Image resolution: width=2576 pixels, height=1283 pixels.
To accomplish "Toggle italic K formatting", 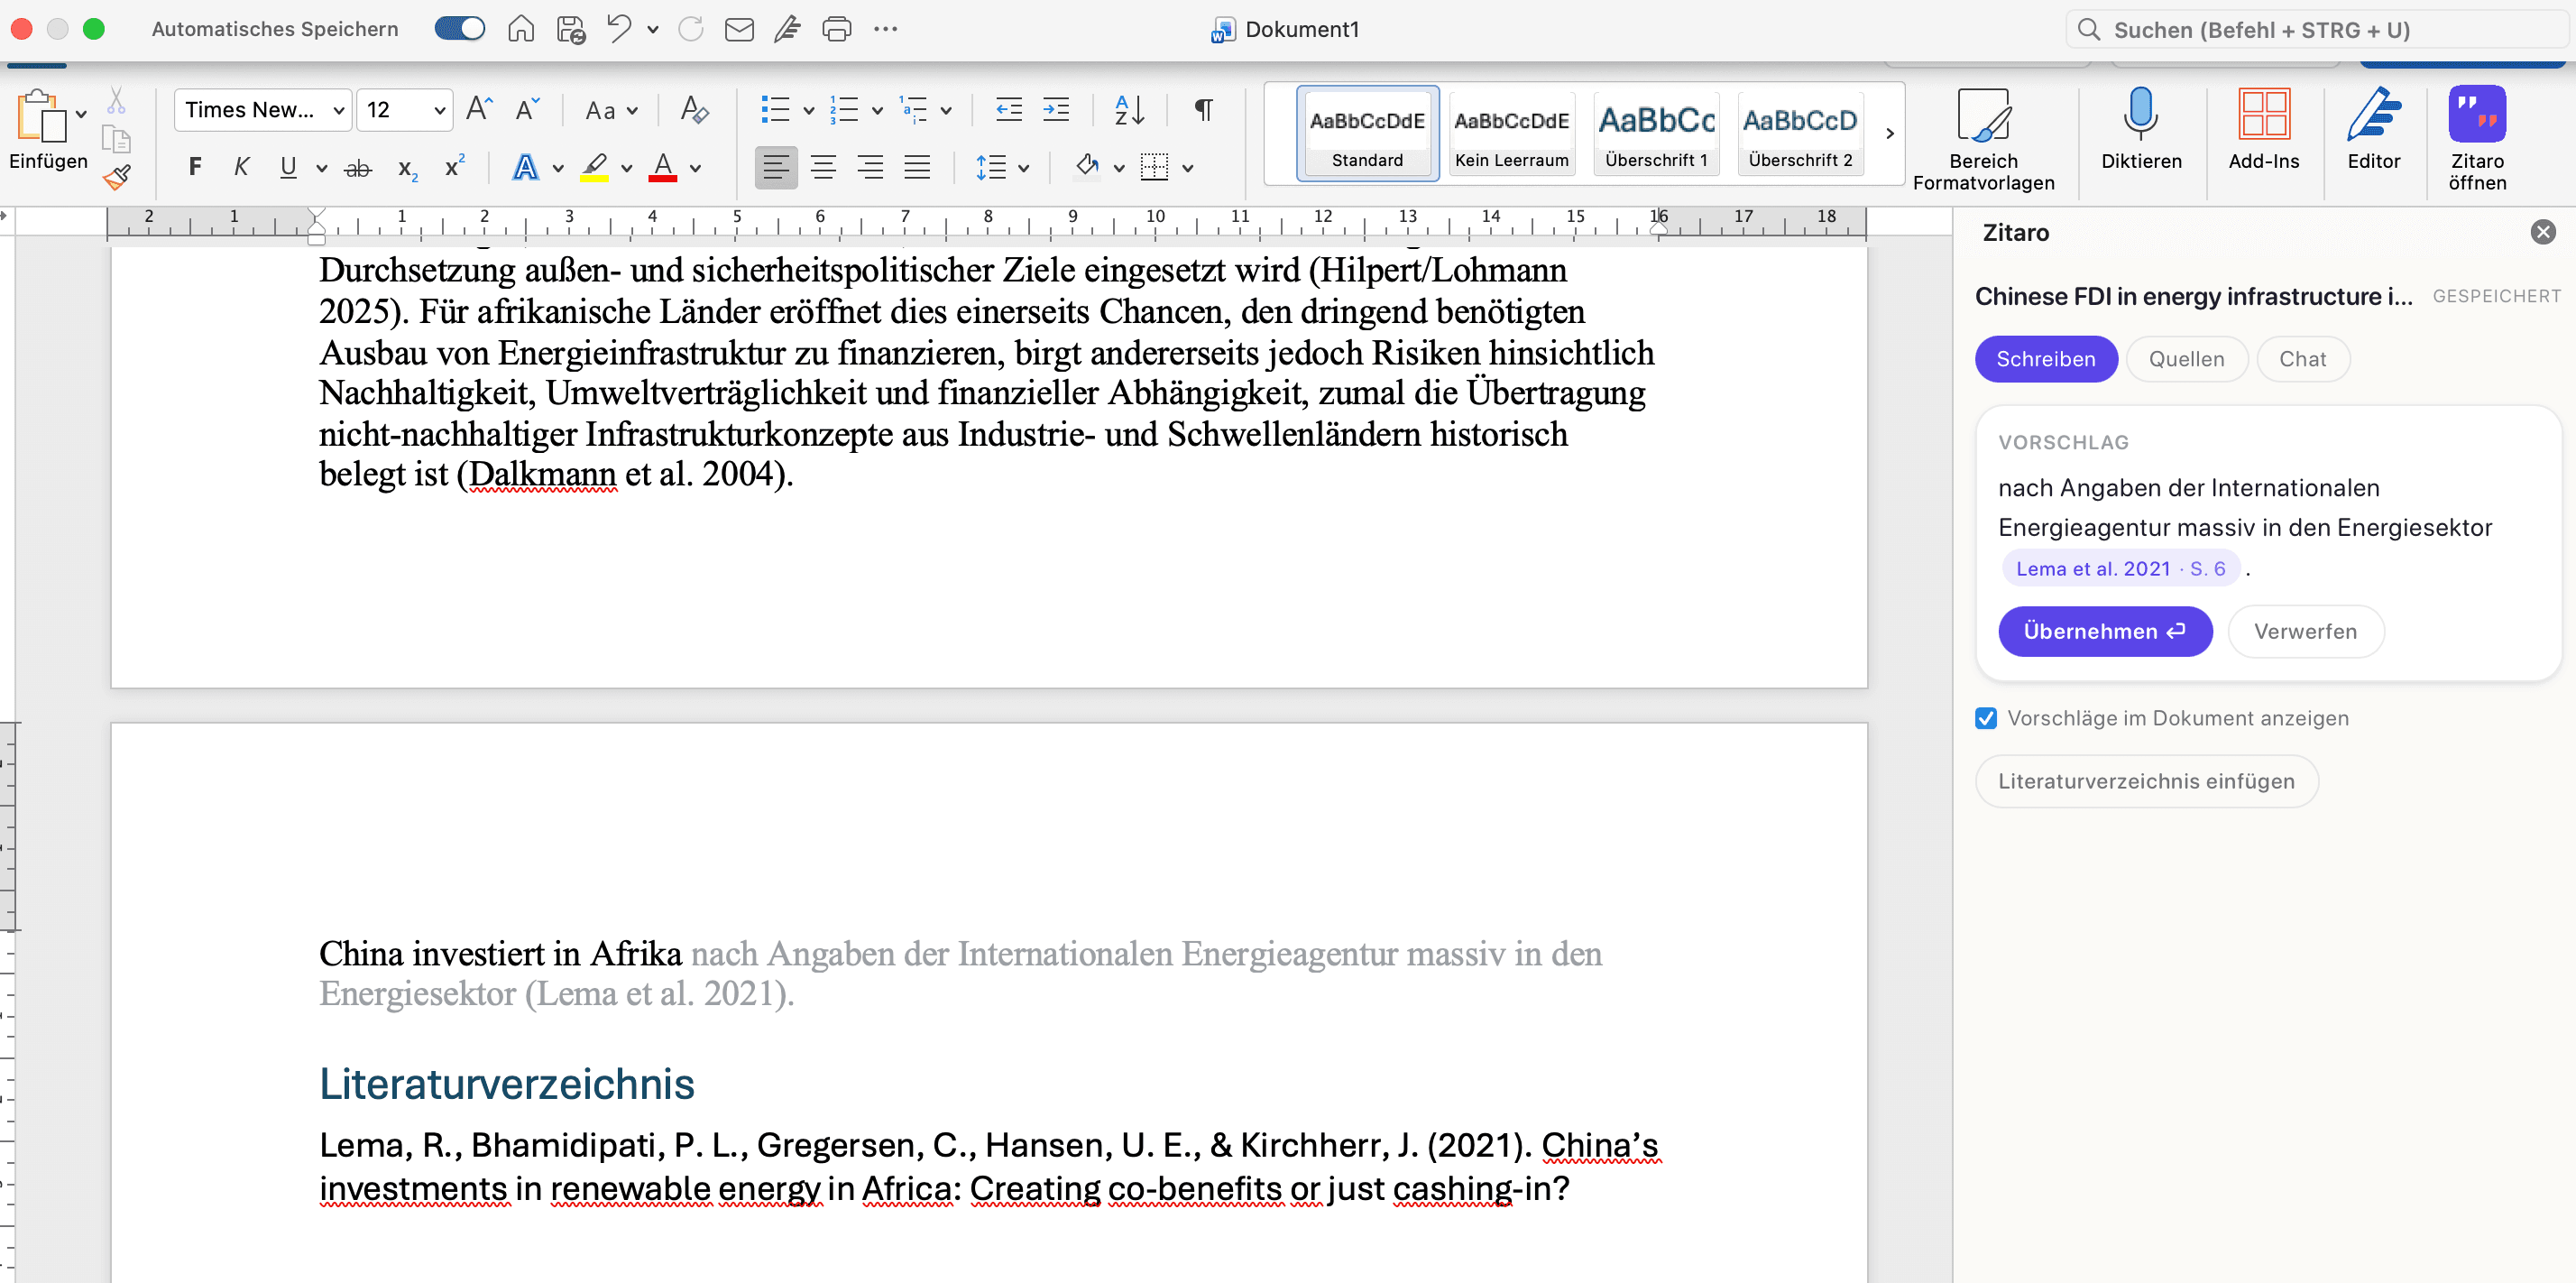I will coord(241,167).
